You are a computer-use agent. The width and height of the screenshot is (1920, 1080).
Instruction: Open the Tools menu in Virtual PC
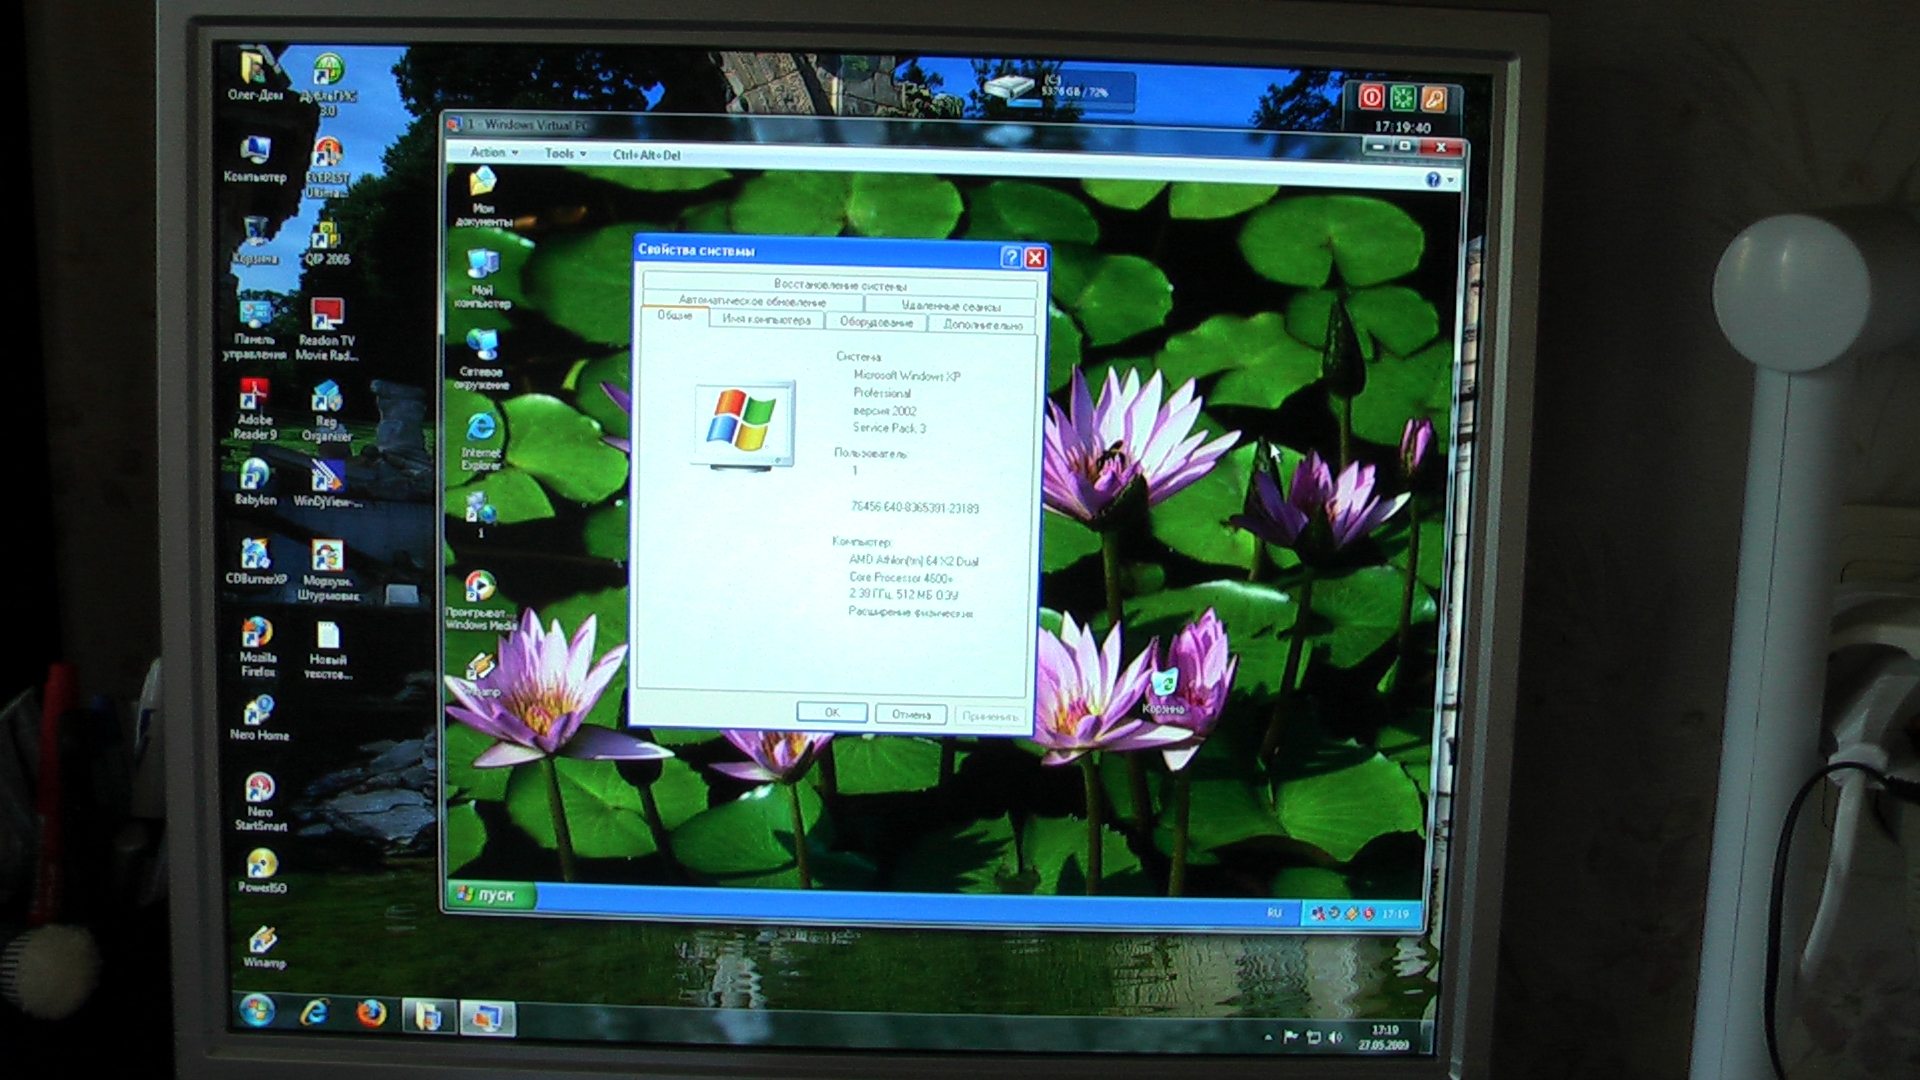[565, 154]
